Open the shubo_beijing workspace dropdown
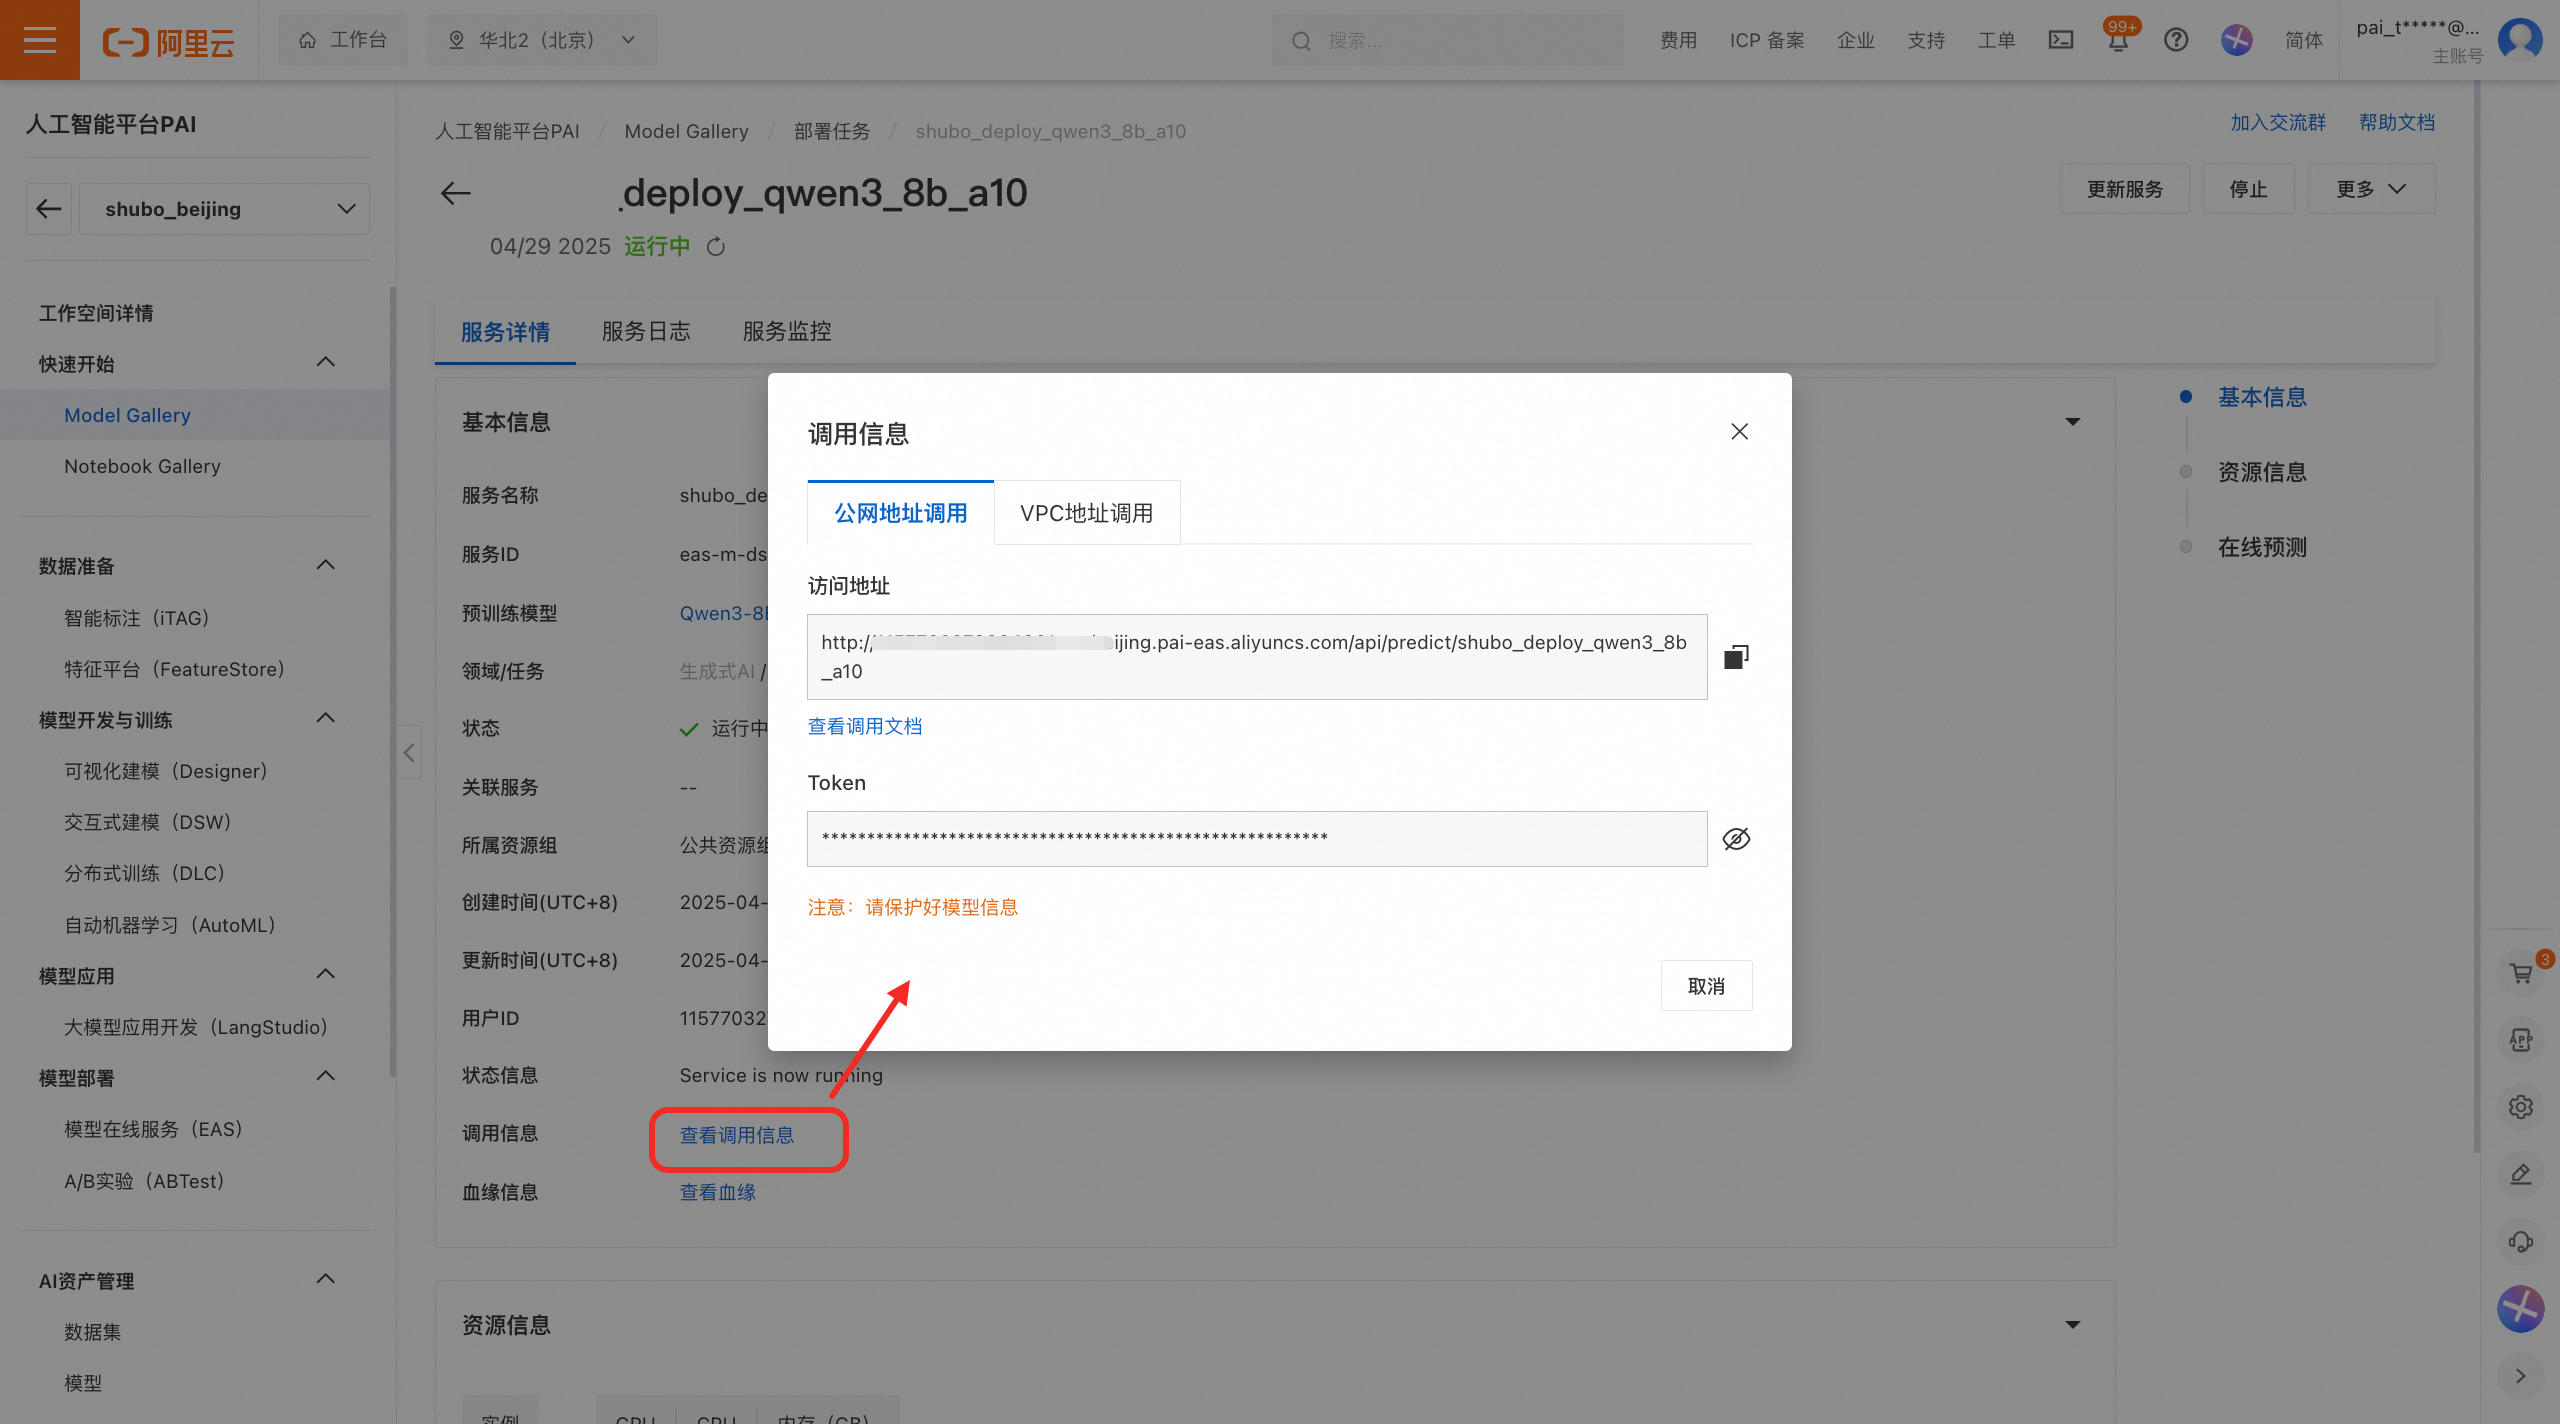This screenshot has height=1424, width=2560. pos(224,209)
